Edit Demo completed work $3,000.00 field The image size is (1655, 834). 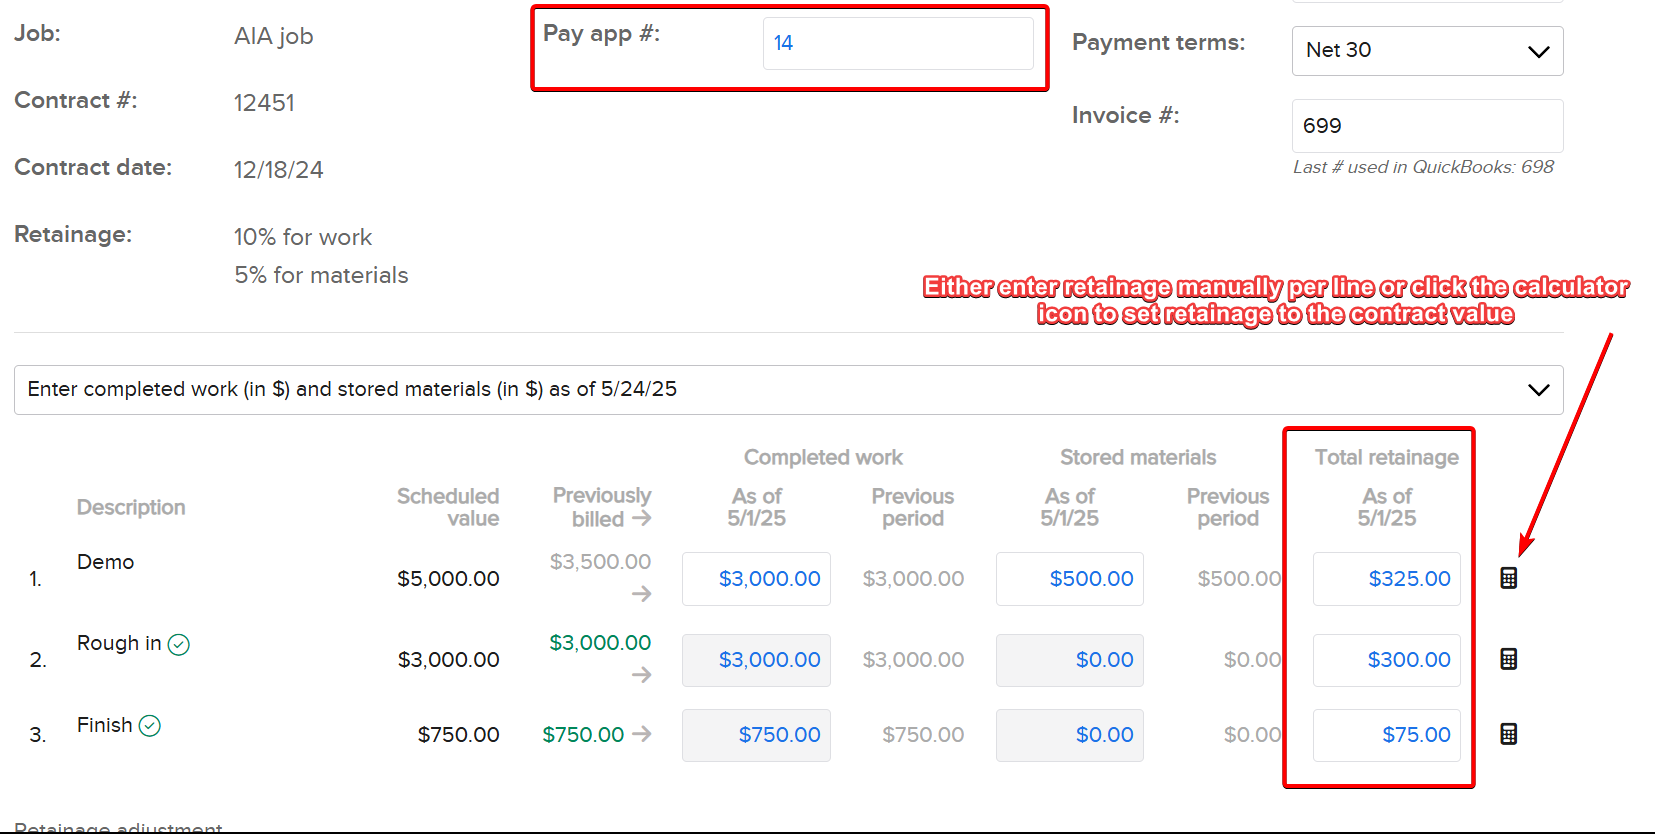click(756, 579)
